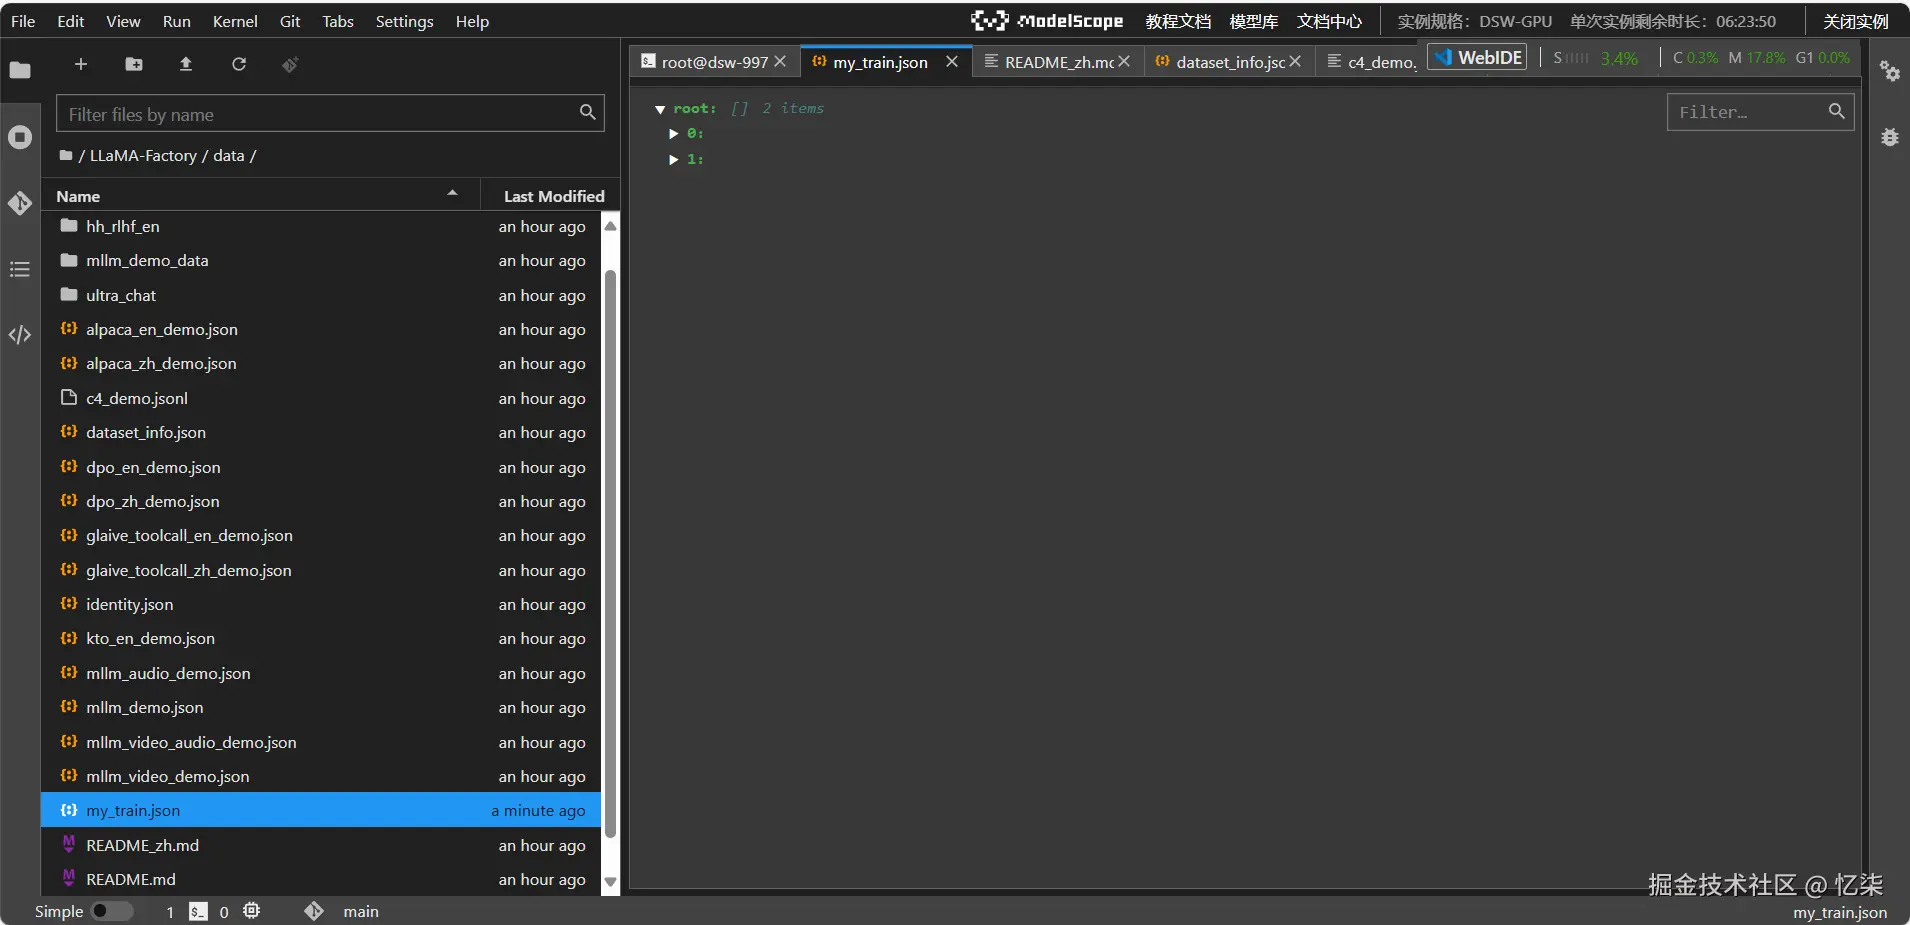Select identity.json in file list
Viewport: 1910px width, 925px height.
(321, 604)
